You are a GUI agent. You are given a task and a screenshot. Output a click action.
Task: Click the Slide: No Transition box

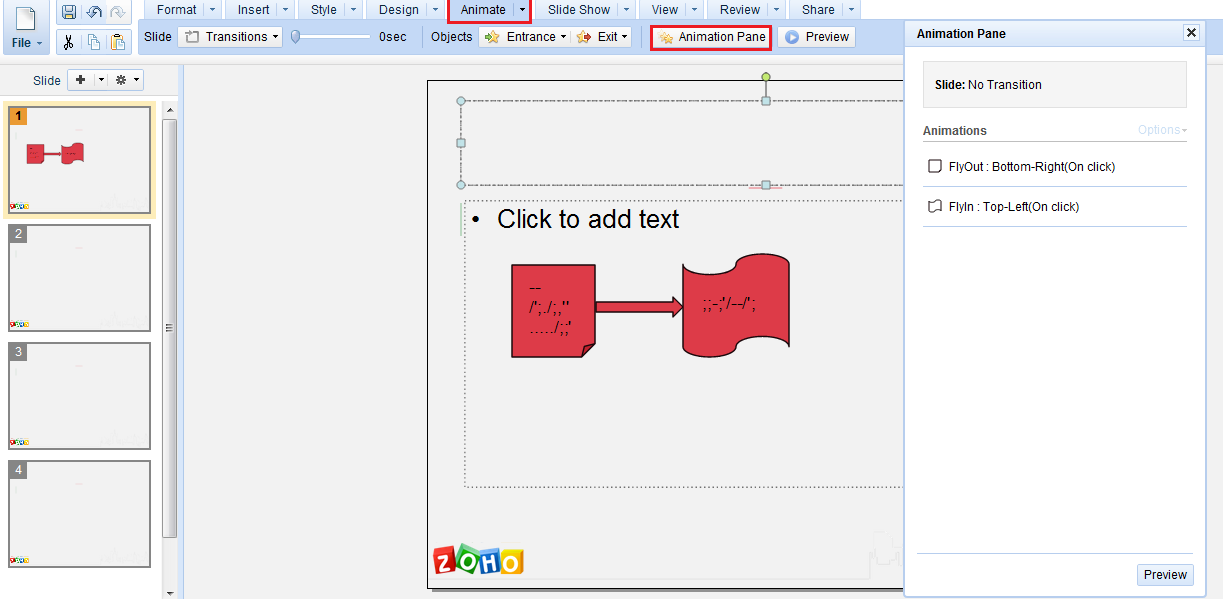[x=1055, y=85]
